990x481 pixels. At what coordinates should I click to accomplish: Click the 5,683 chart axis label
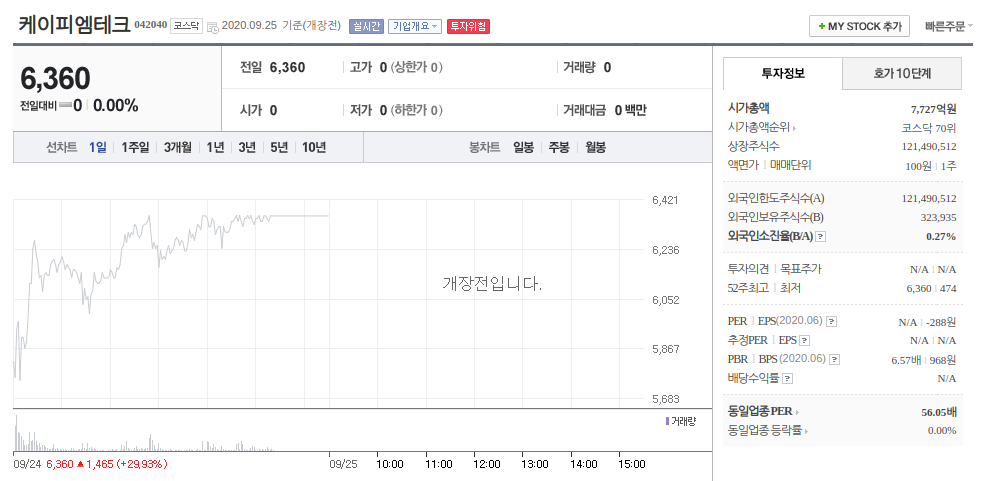coord(665,399)
